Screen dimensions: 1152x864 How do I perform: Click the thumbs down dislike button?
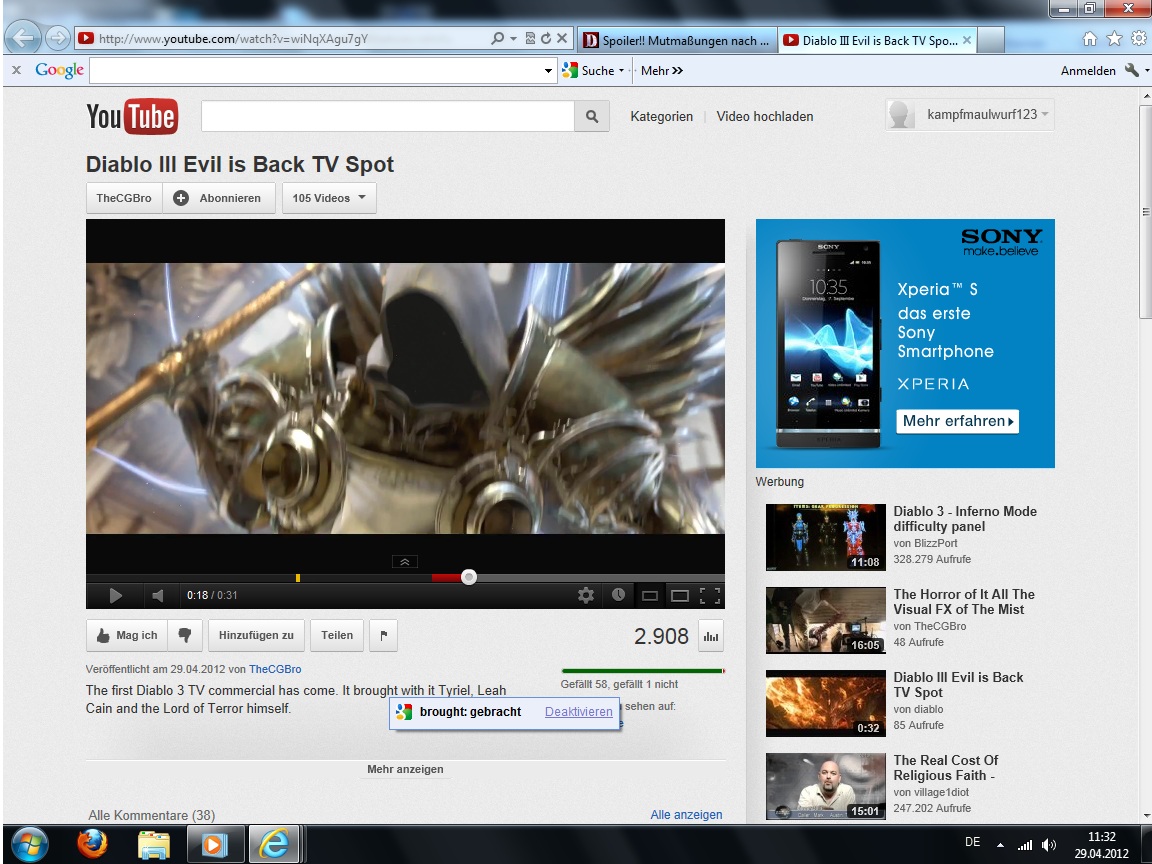tap(185, 636)
